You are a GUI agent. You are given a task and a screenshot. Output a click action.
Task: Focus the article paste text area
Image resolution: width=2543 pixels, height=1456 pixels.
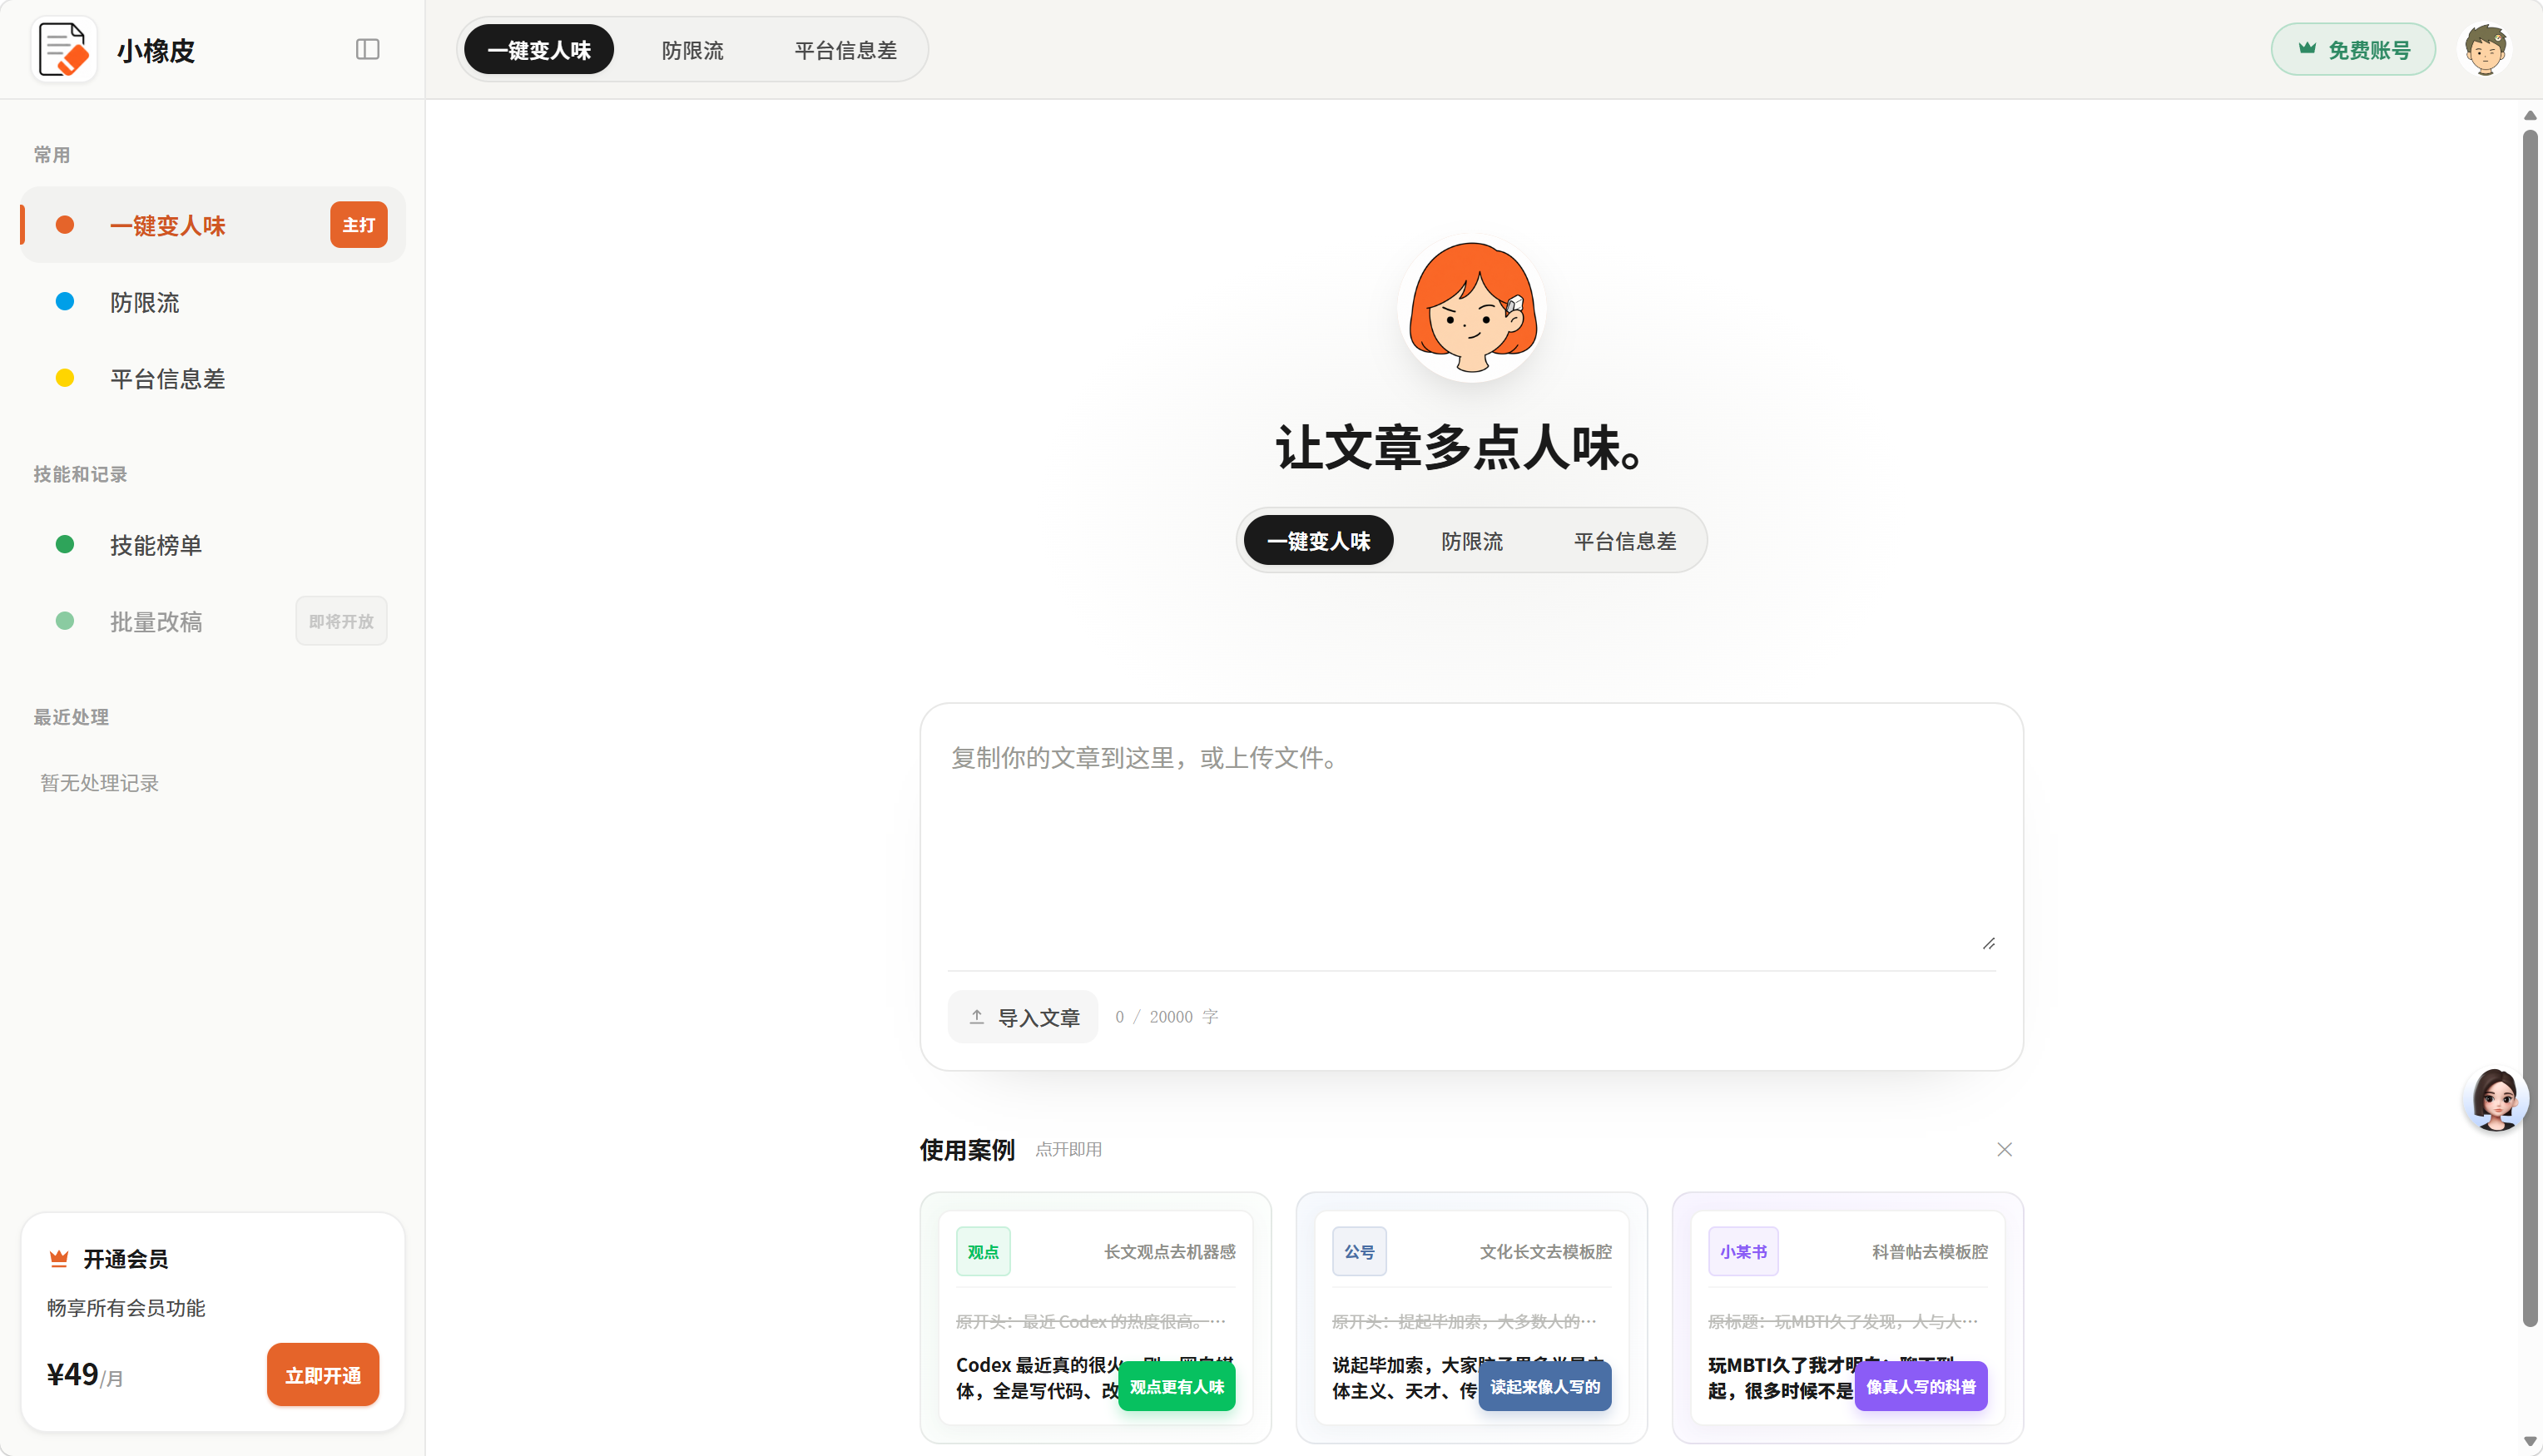click(1471, 843)
